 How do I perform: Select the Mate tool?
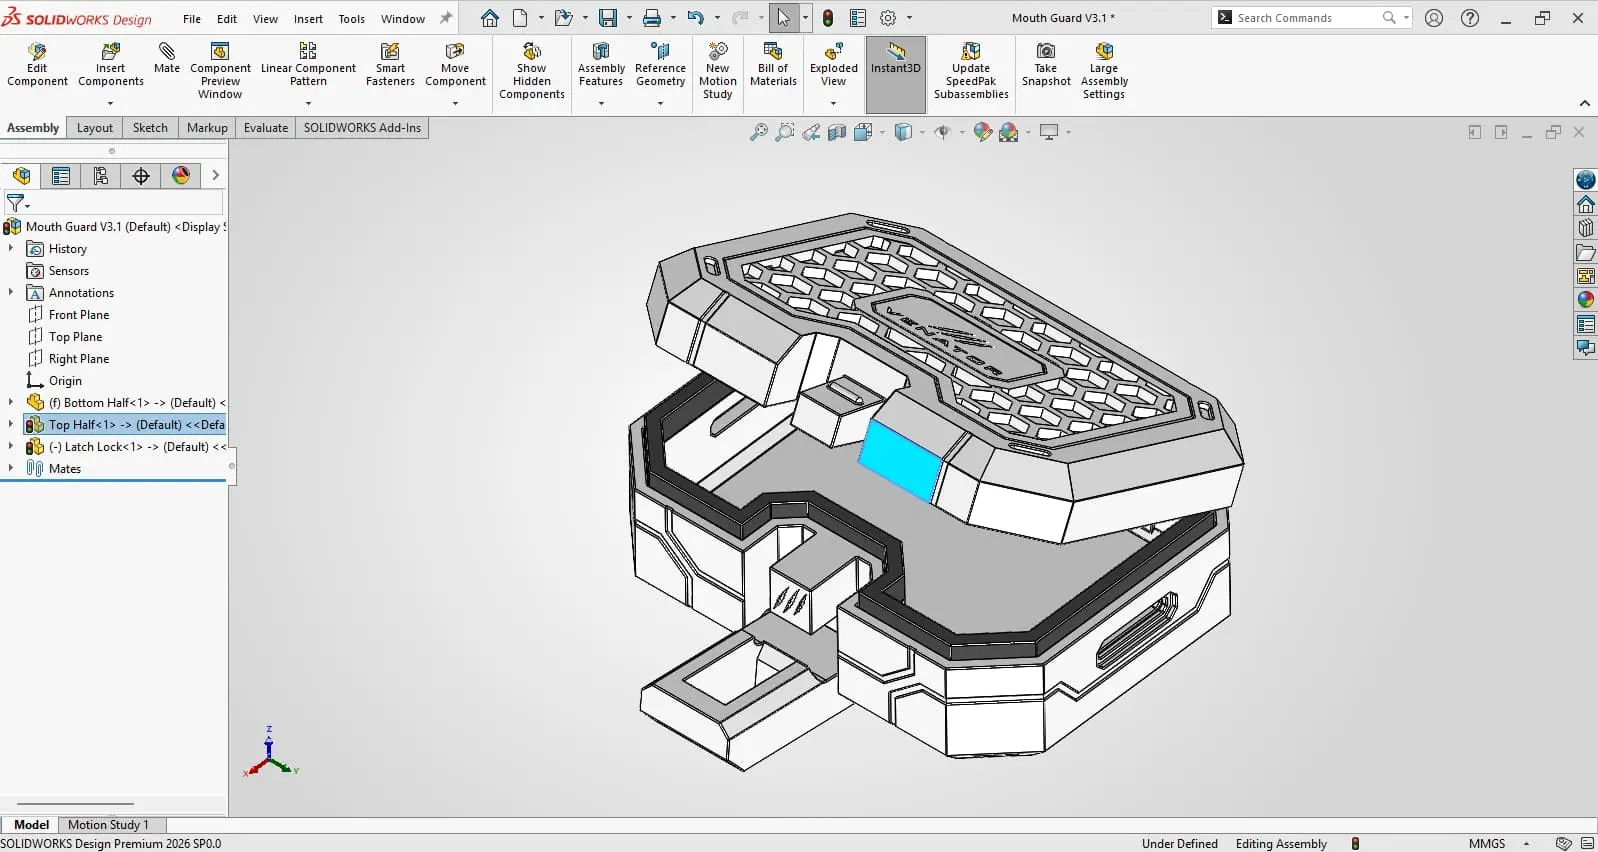(x=167, y=58)
